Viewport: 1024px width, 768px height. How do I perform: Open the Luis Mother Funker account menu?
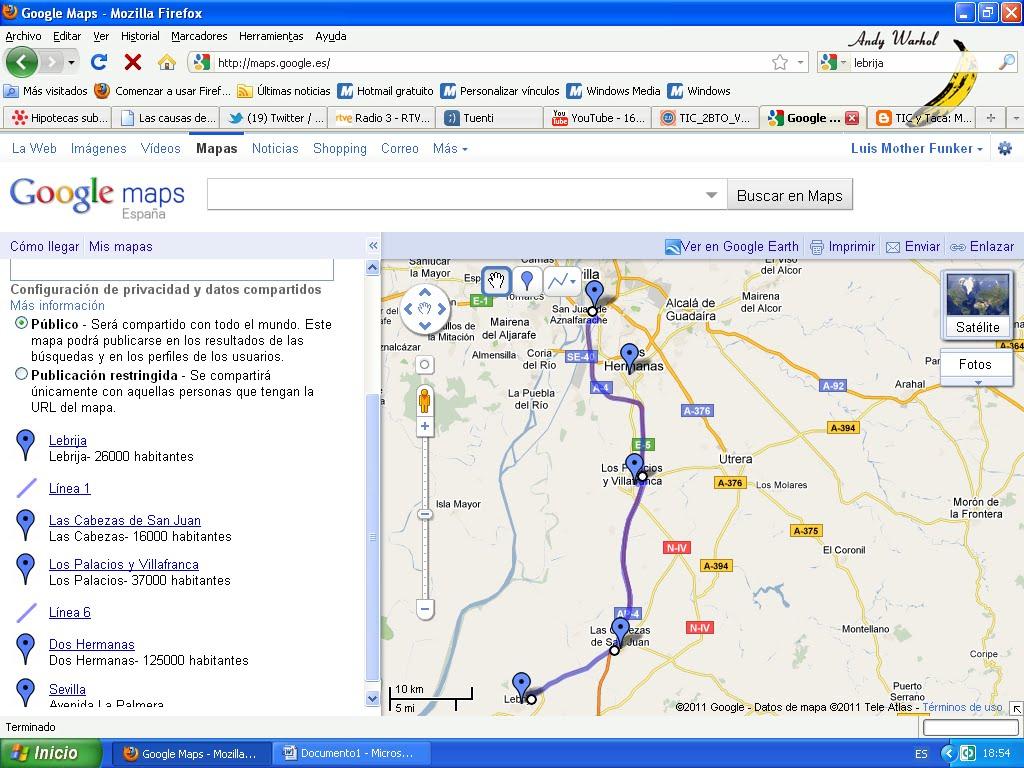coord(916,148)
